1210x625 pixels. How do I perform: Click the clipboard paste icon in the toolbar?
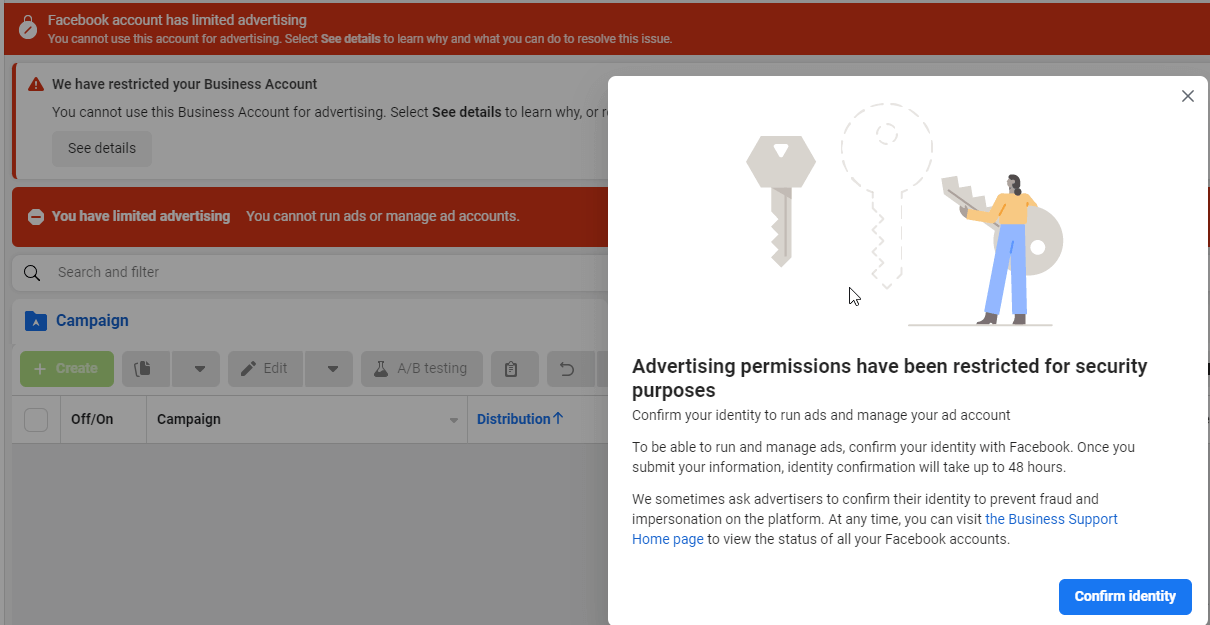(514, 368)
